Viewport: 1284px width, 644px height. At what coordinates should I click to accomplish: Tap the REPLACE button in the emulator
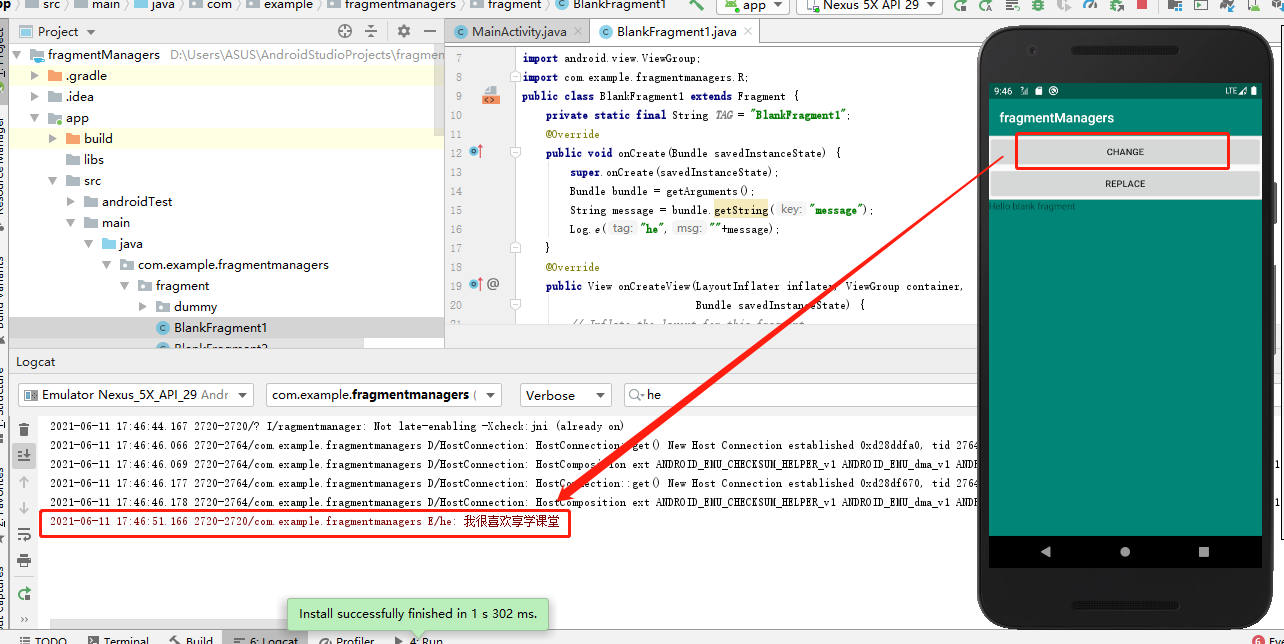pos(1125,184)
